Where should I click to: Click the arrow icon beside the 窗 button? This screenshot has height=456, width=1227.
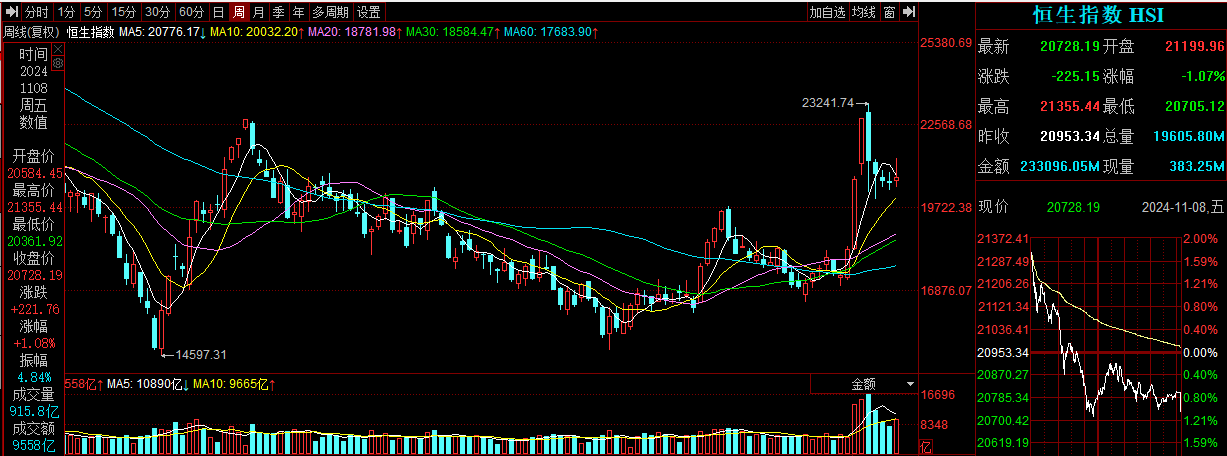point(909,12)
